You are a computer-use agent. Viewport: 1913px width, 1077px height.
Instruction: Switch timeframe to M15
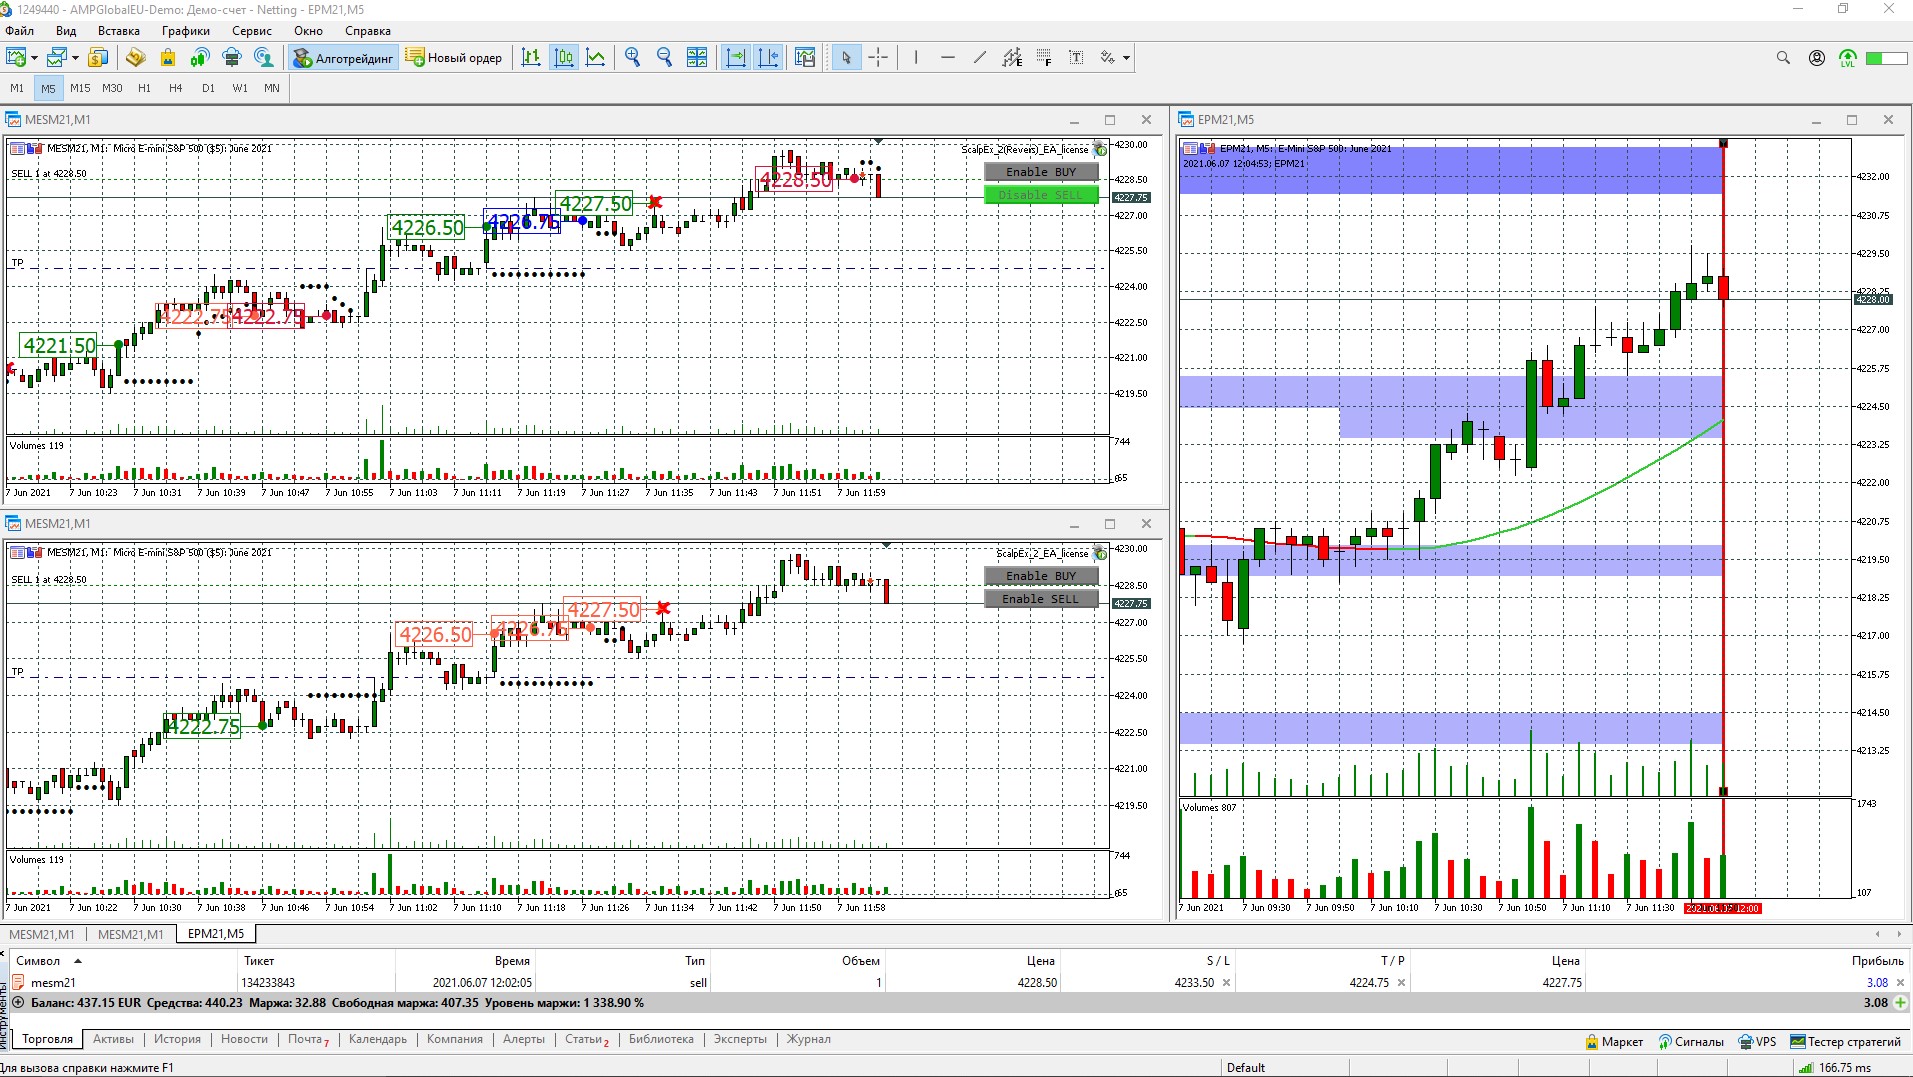(x=80, y=88)
